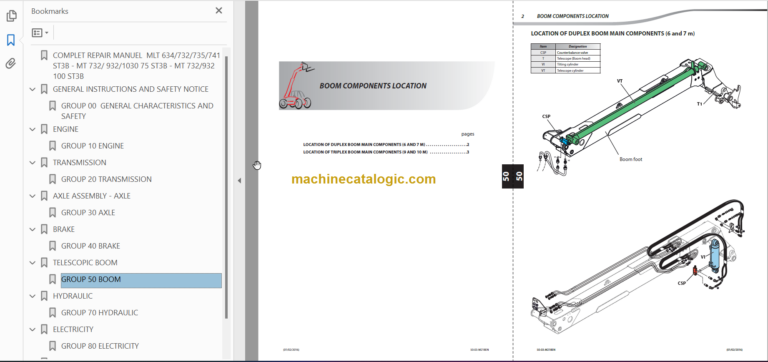Click the duplex boom page heading
Viewport: 768px width, 362px height.
click(612, 33)
